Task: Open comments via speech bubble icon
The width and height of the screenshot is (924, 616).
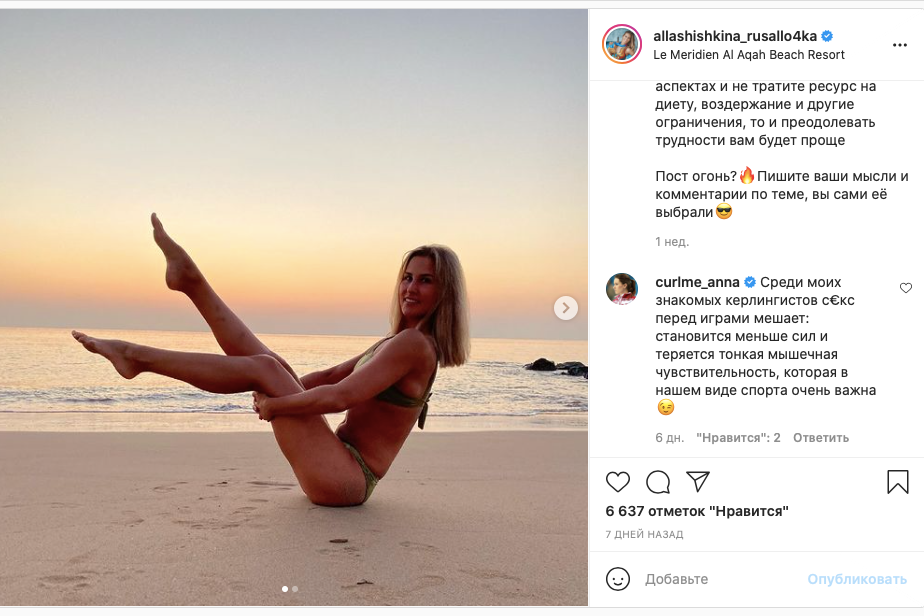Action: point(658,482)
